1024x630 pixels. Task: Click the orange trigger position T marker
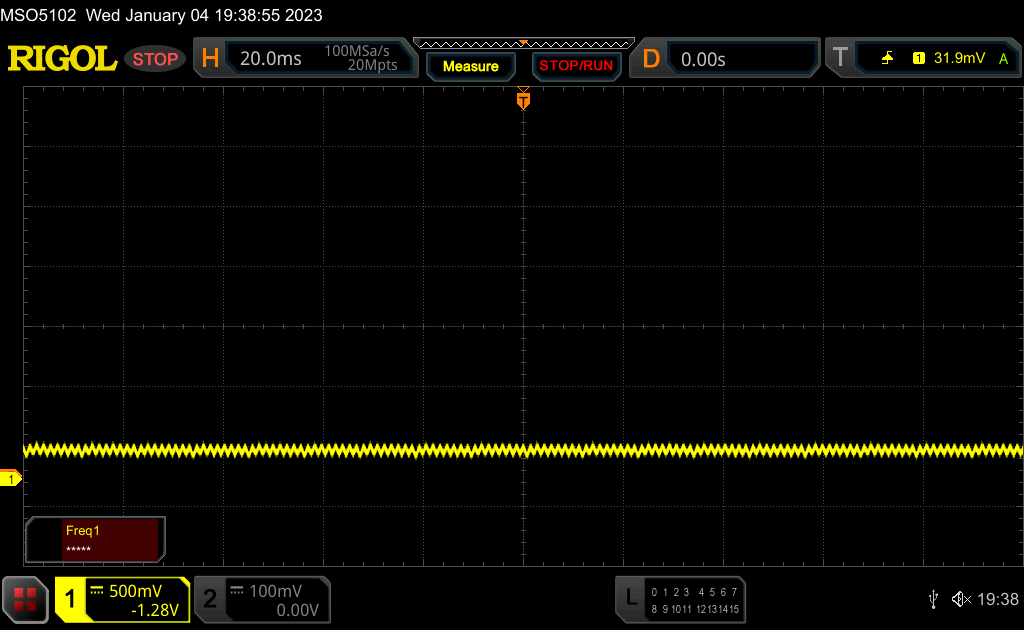point(523,99)
